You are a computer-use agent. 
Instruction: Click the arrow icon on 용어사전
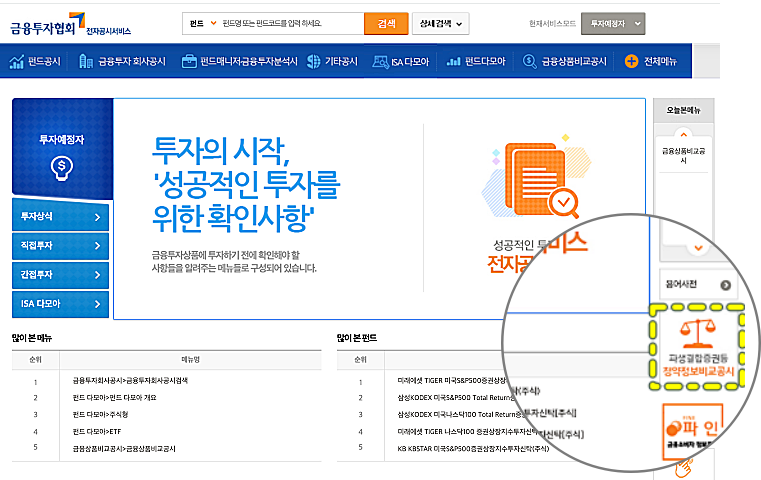[x=725, y=285]
